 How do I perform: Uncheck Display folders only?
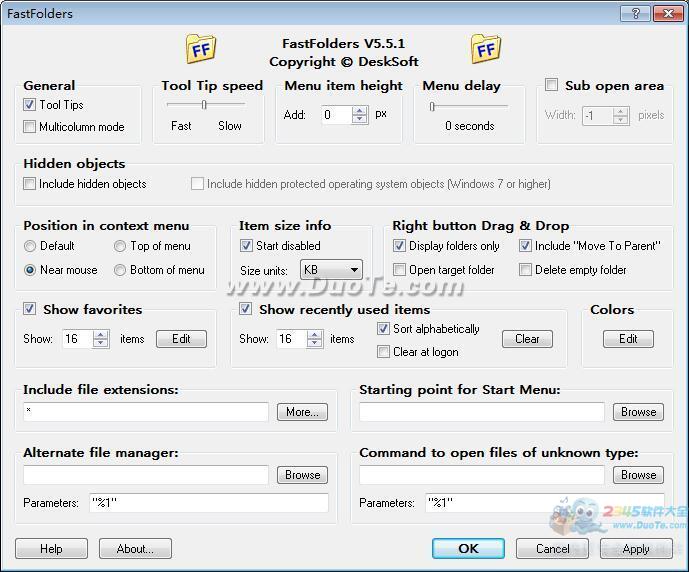coord(399,246)
